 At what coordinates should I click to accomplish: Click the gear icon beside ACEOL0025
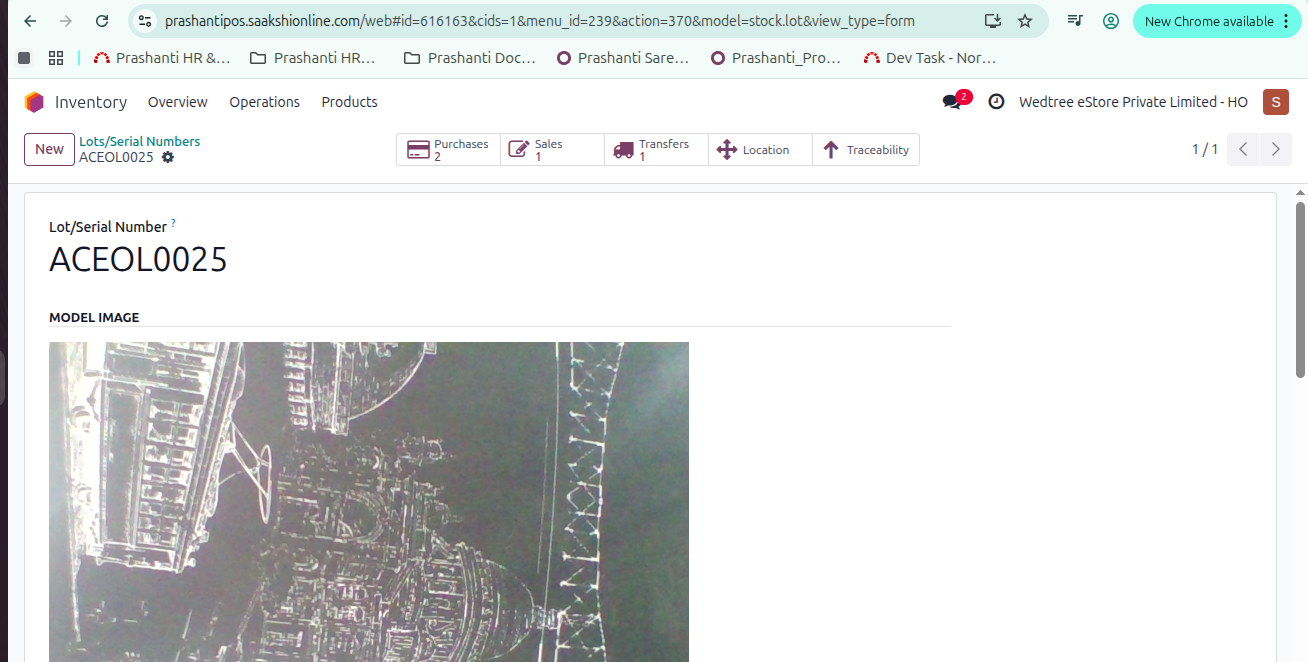click(x=168, y=158)
